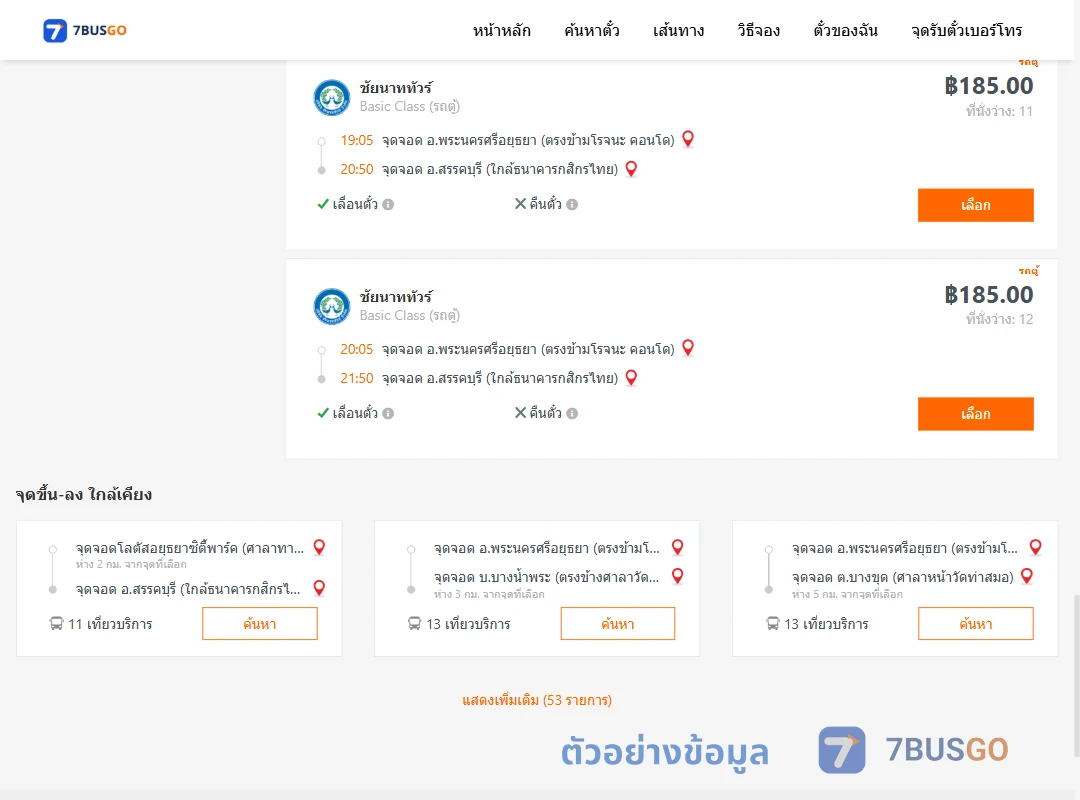1080x800 pixels.
Task: Open เส้นทาง menu item
Action: coord(678,30)
